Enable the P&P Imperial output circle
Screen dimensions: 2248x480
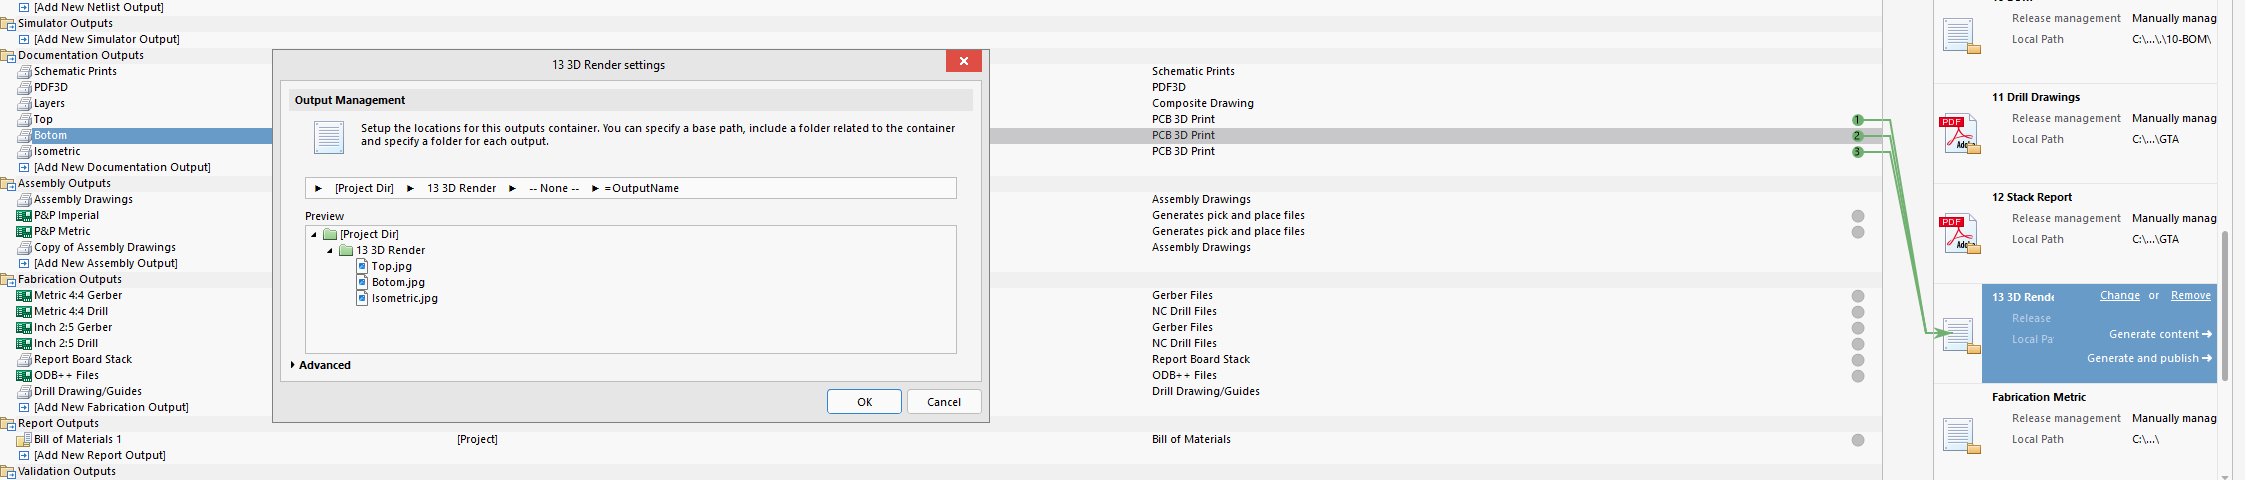[x=1858, y=216]
